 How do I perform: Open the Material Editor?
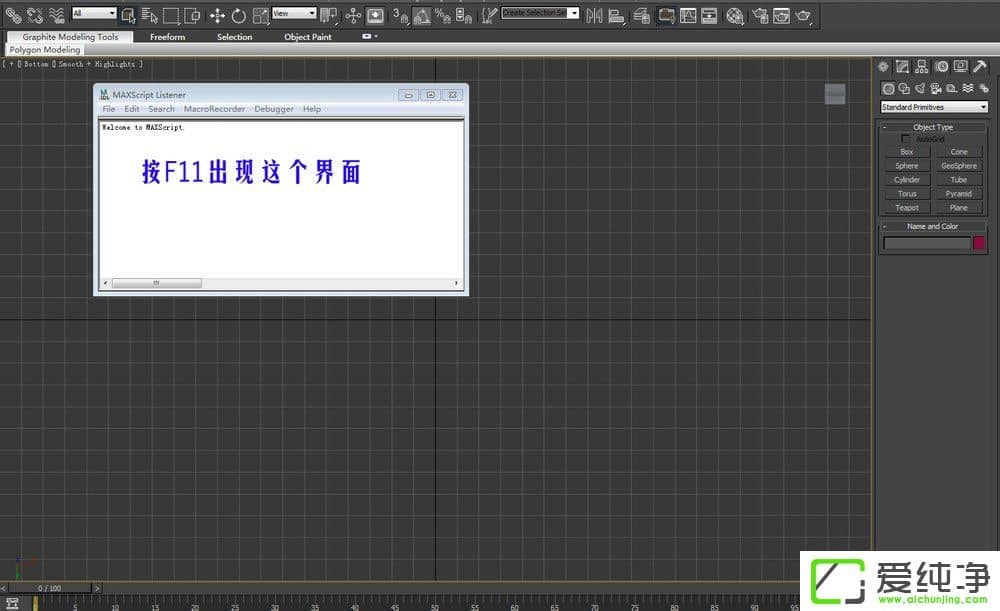733,16
